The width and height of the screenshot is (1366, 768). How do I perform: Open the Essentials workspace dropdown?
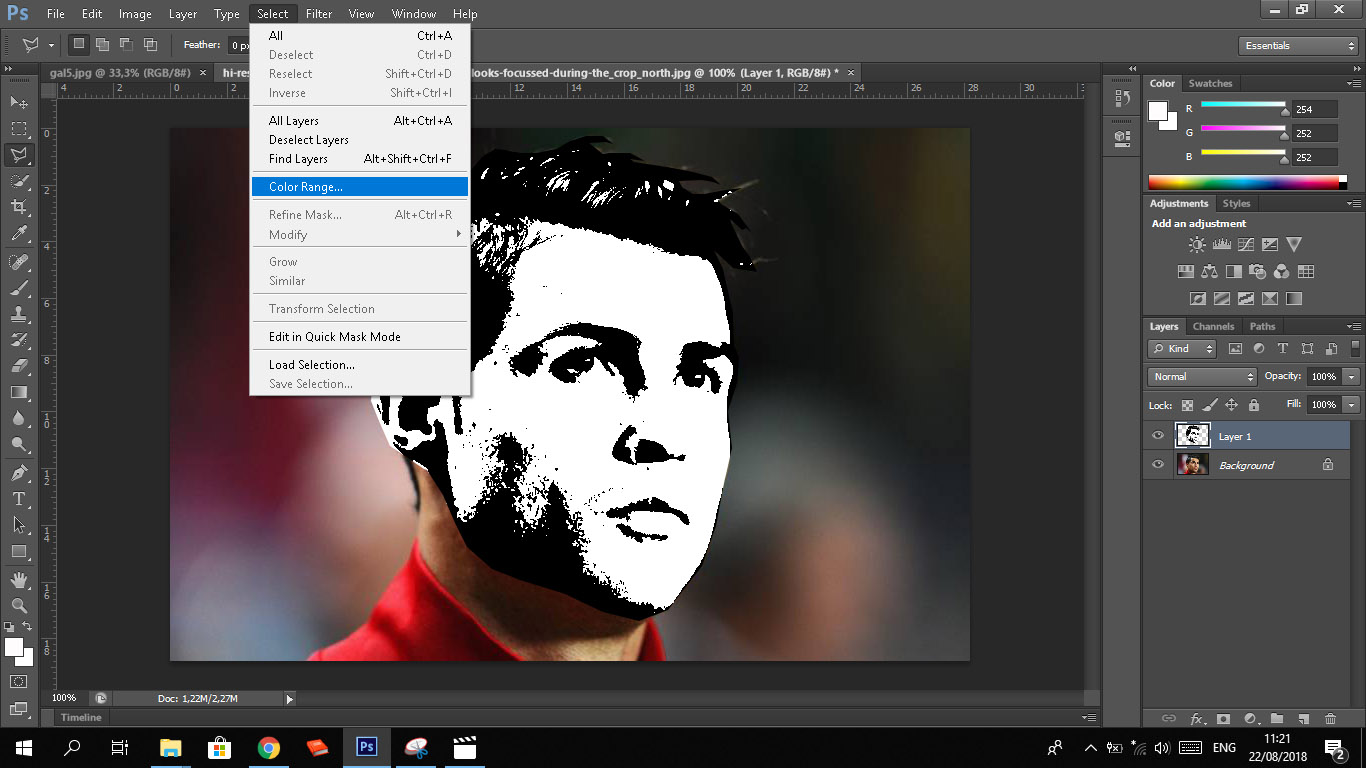[x=1297, y=46]
